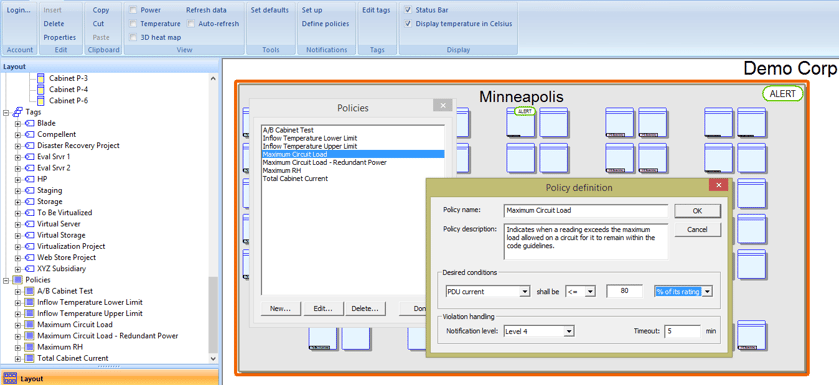Select the Virtual Server tag icon
This screenshot has width=839, height=385.
[x=29, y=224]
